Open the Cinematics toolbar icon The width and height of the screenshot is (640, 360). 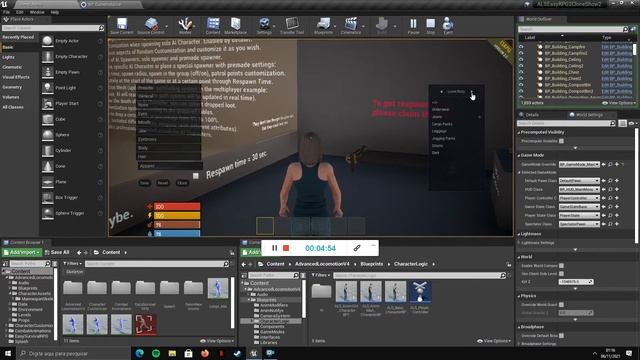351,24
